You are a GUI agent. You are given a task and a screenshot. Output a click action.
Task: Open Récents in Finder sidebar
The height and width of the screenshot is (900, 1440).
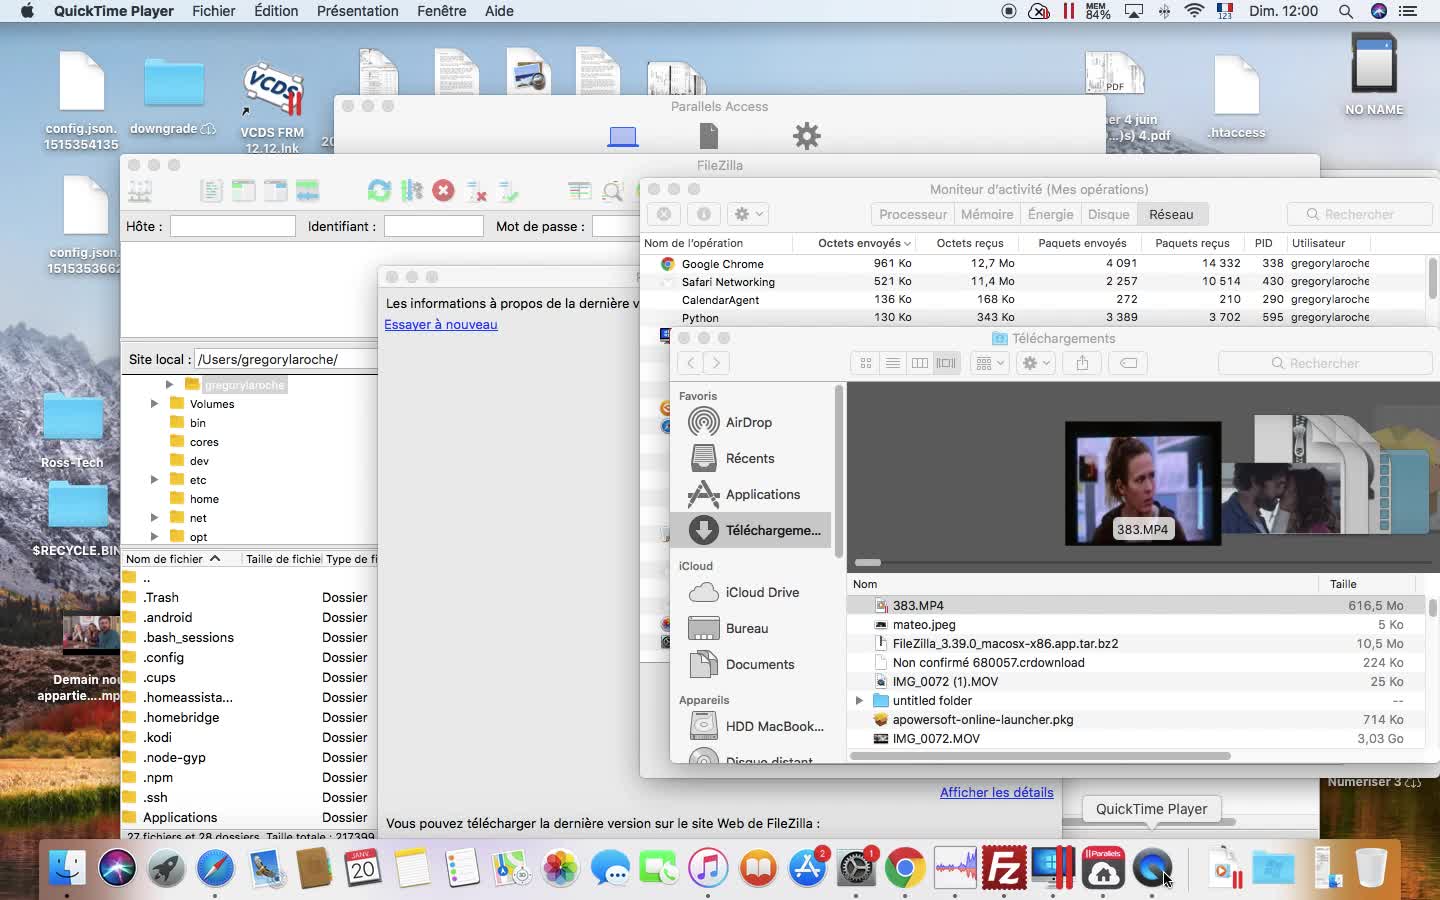tap(750, 458)
